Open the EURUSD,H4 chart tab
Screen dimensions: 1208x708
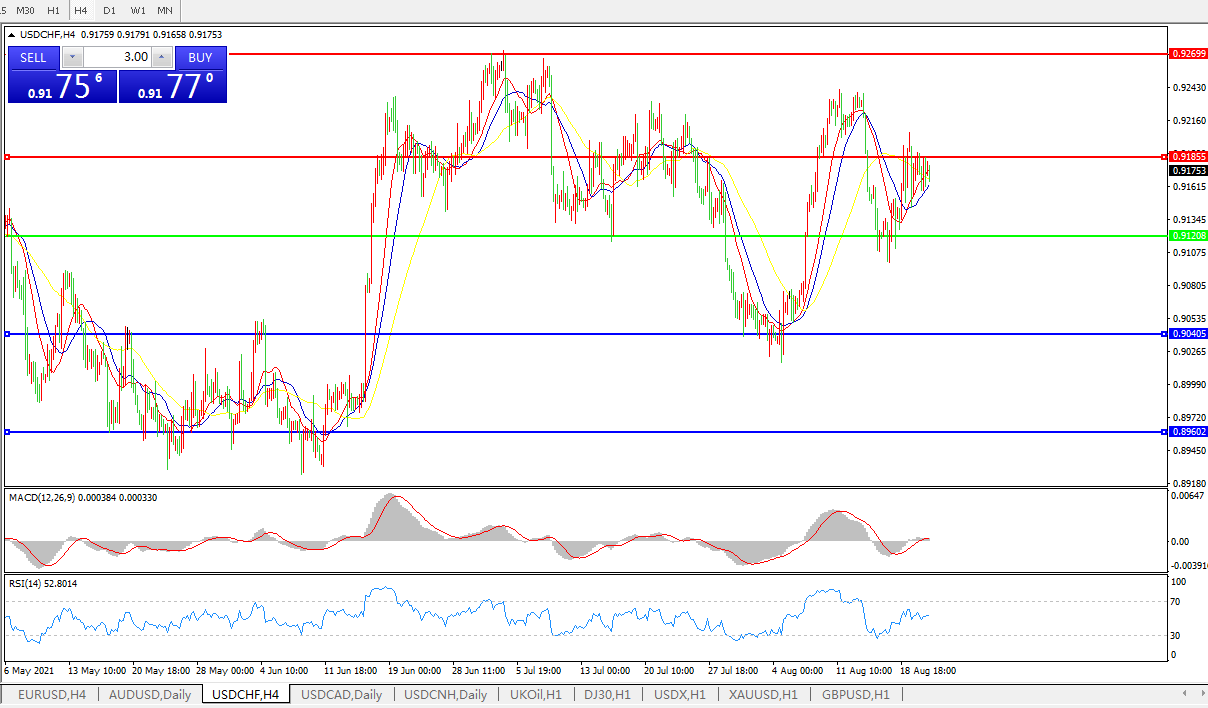[x=52, y=694]
